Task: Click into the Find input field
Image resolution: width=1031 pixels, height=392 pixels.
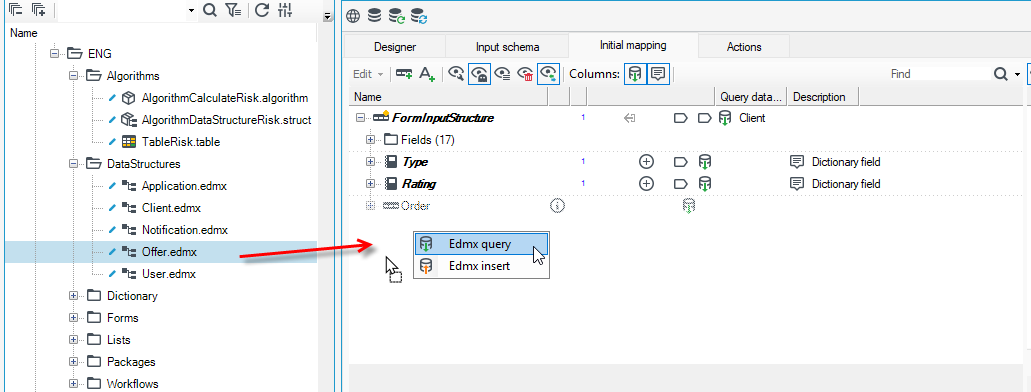Action: pos(939,74)
